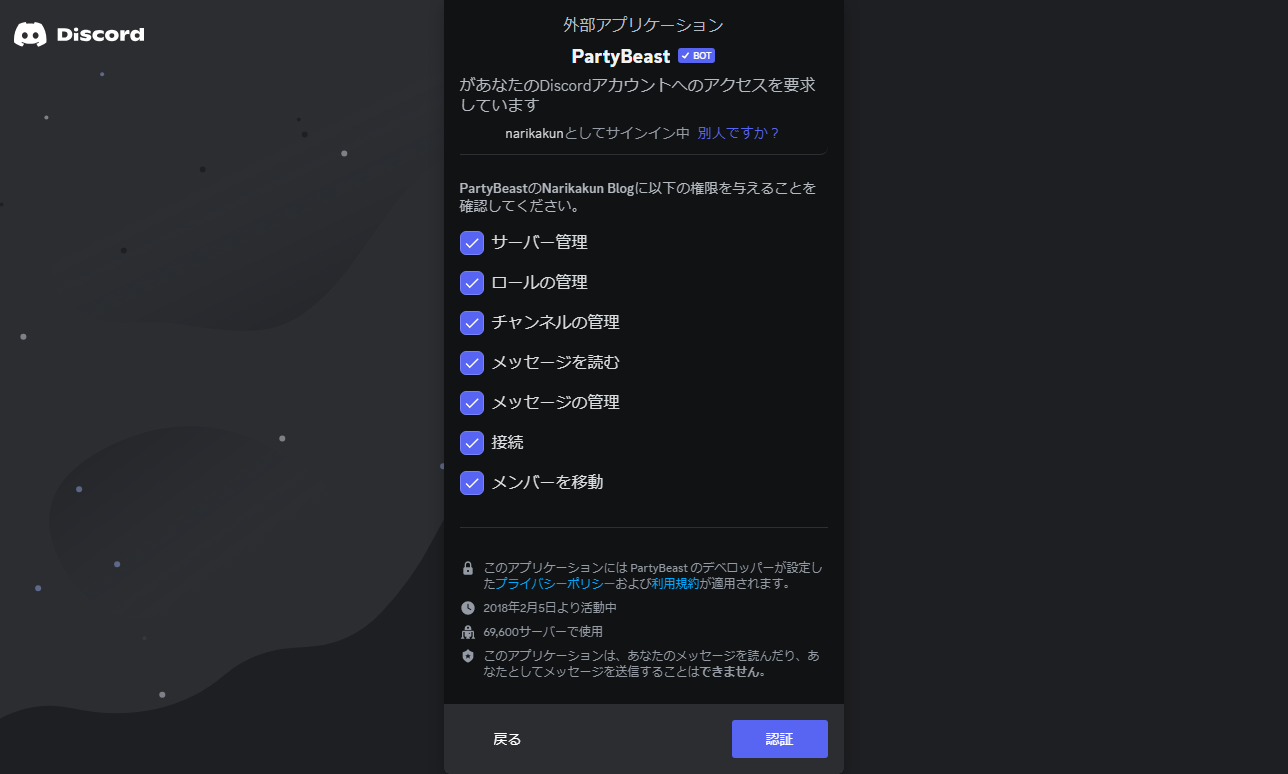Click the PartyBeast application name
The image size is (1288, 774).
(619, 55)
